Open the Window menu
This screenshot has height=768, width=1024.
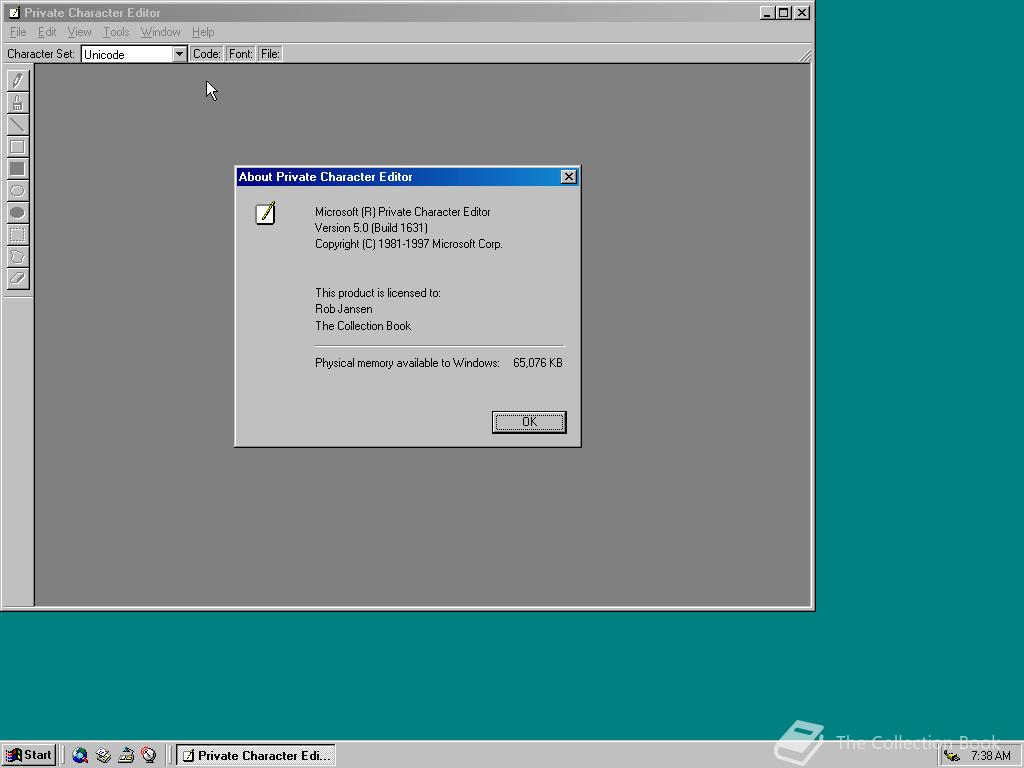click(160, 32)
